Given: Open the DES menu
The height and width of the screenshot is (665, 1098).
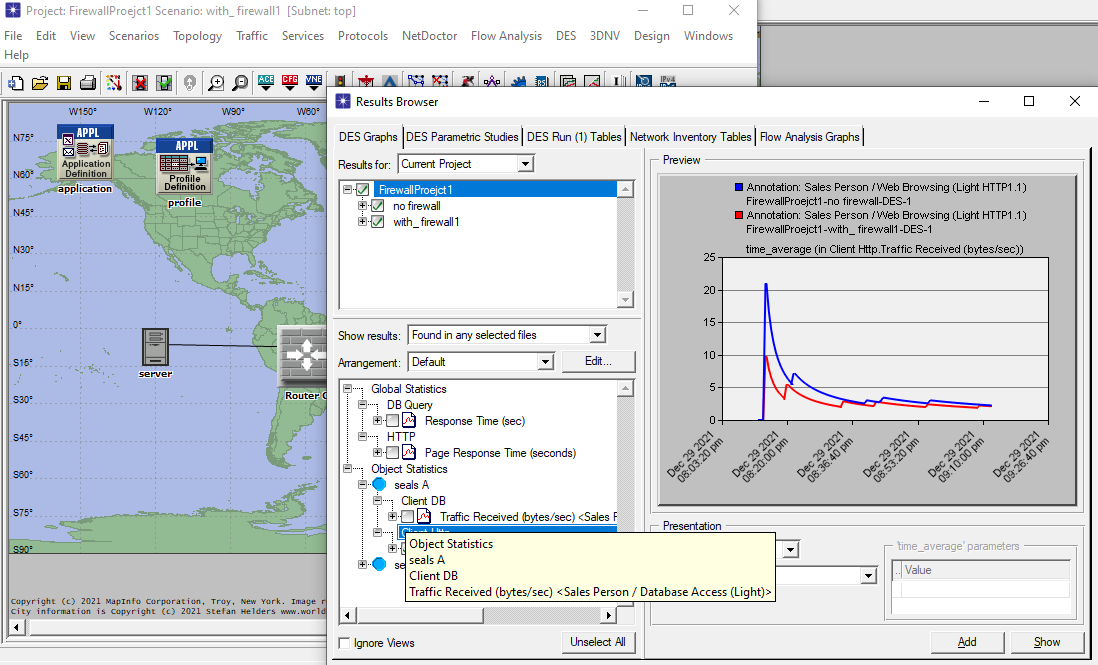Looking at the screenshot, I should click(x=566, y=36).
